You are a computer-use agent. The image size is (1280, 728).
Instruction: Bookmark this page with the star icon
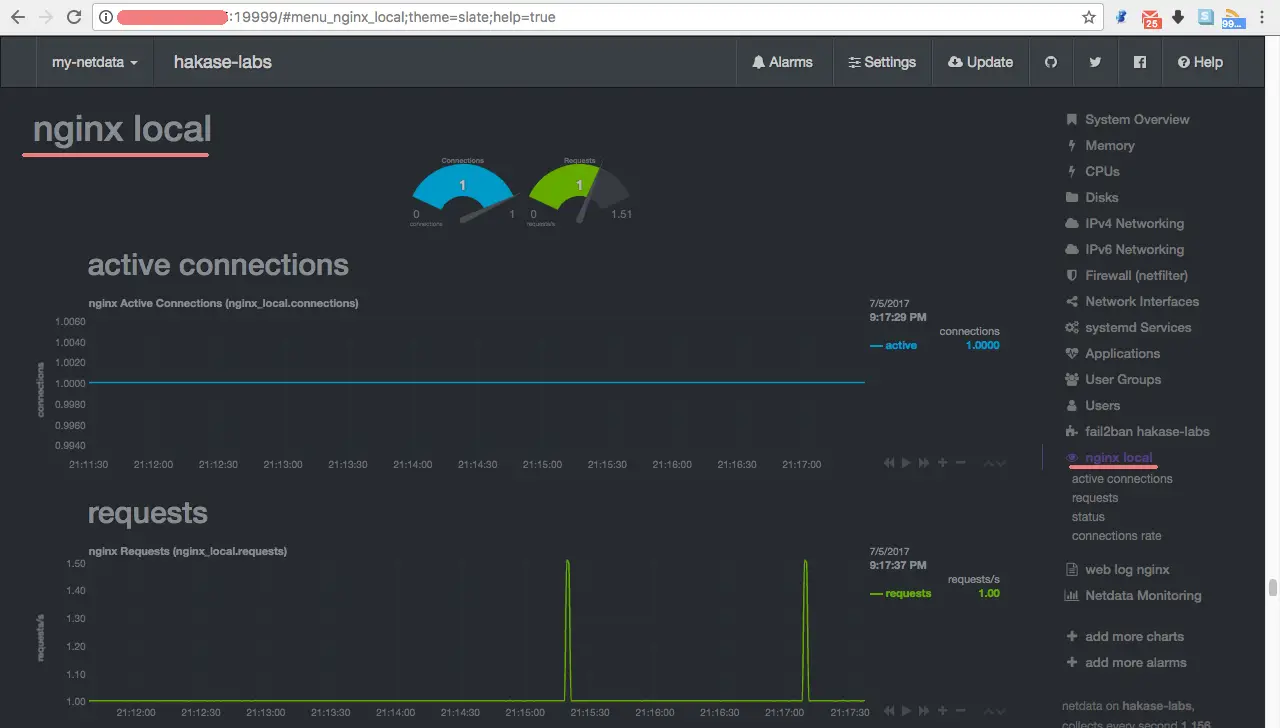pyautogui.click(x=1088, y=17)
